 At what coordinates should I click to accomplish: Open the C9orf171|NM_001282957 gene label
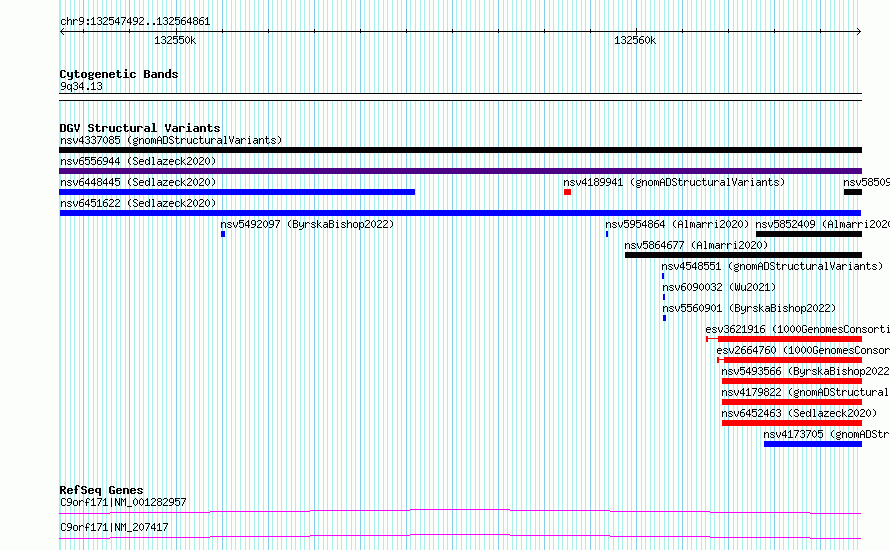click(123, 502)
